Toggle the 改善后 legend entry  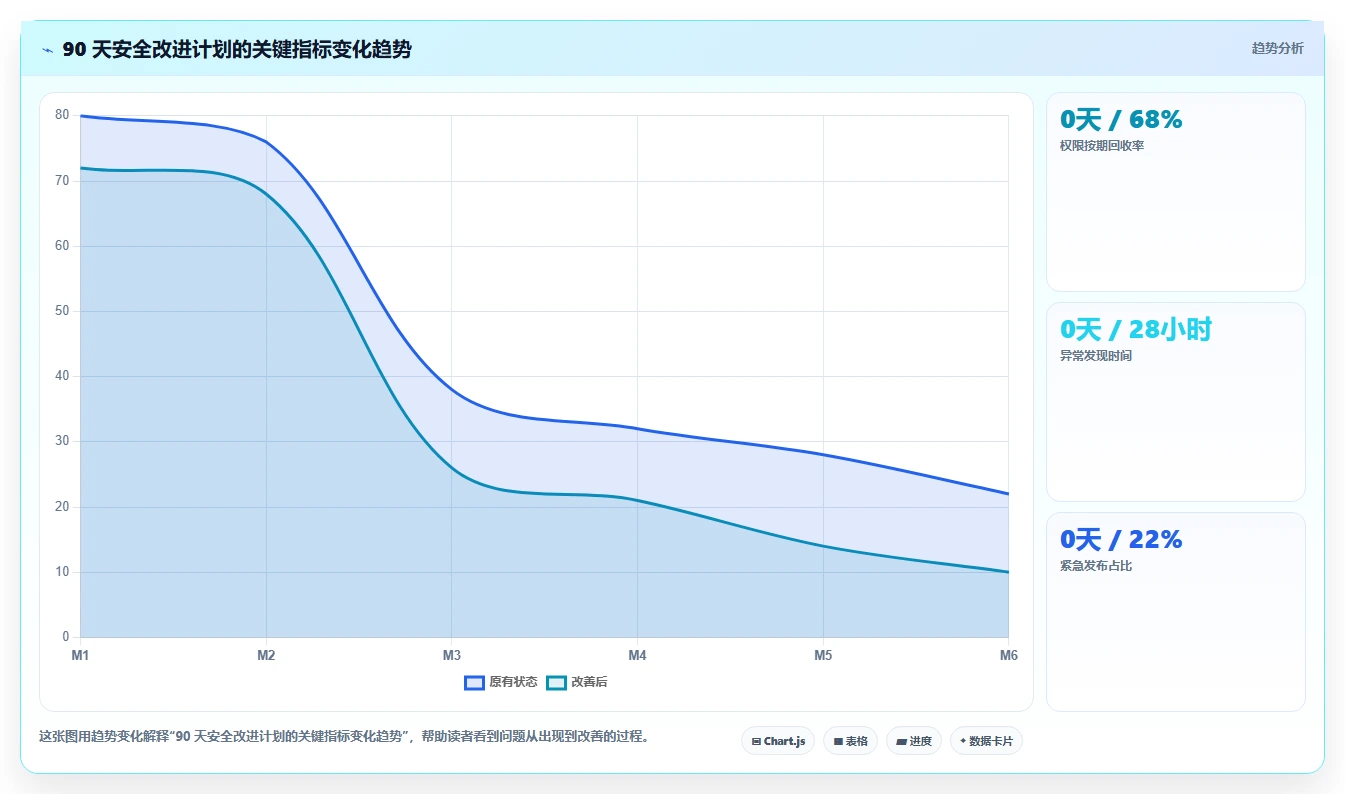(x=577, y=682)
